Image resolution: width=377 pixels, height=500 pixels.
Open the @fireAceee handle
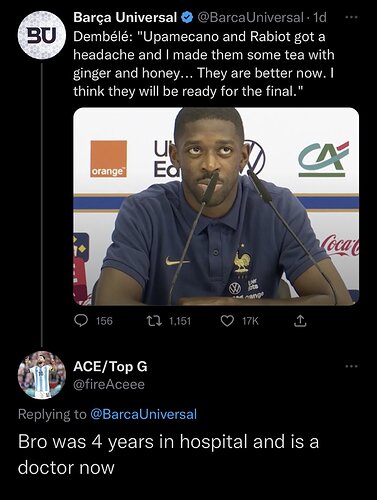(109, 384)
